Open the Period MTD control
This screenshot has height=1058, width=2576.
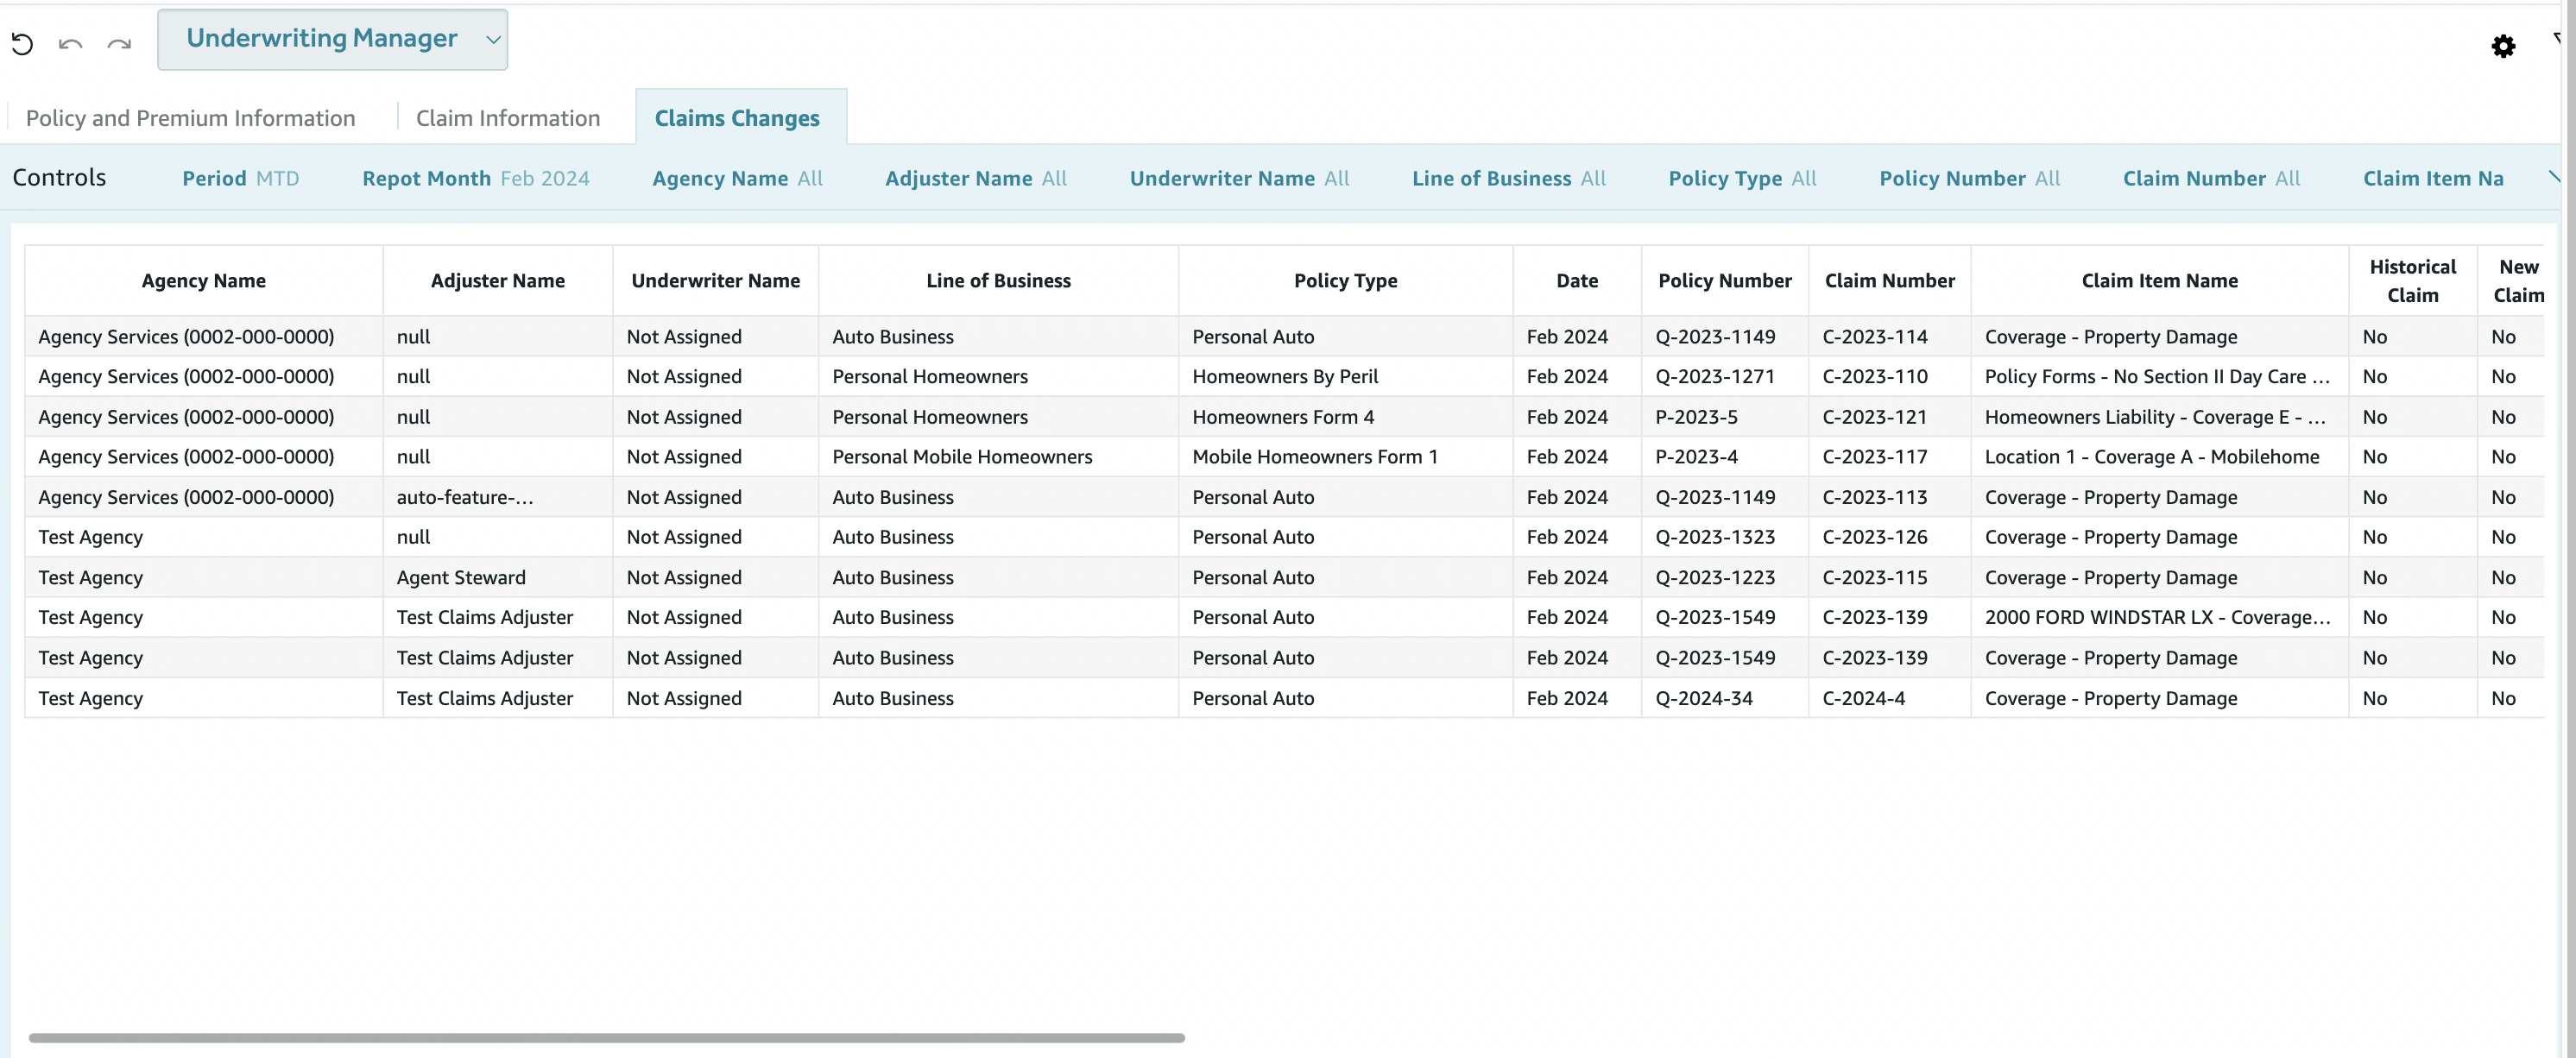pyautogui.click(x=240, y=178)
